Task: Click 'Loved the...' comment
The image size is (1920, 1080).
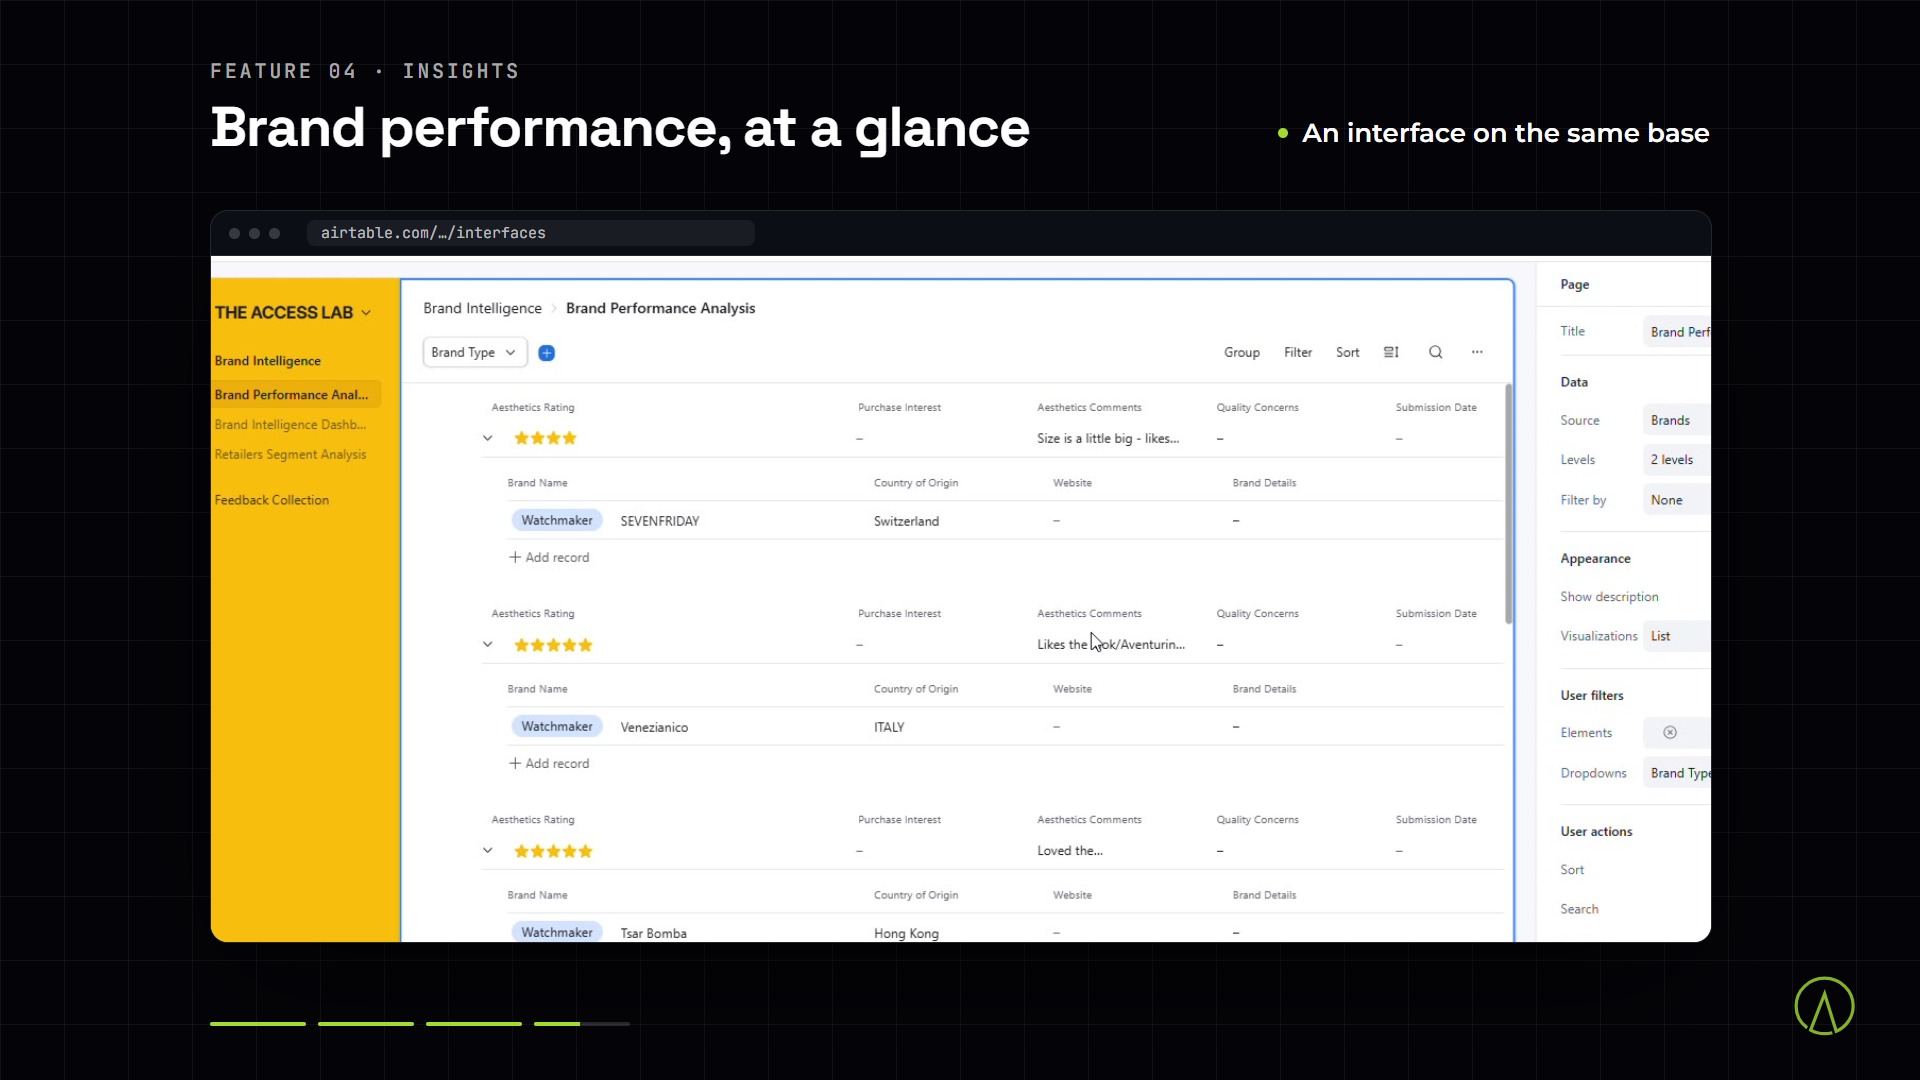Action: pyautogui.click(x=1070, y=851)
